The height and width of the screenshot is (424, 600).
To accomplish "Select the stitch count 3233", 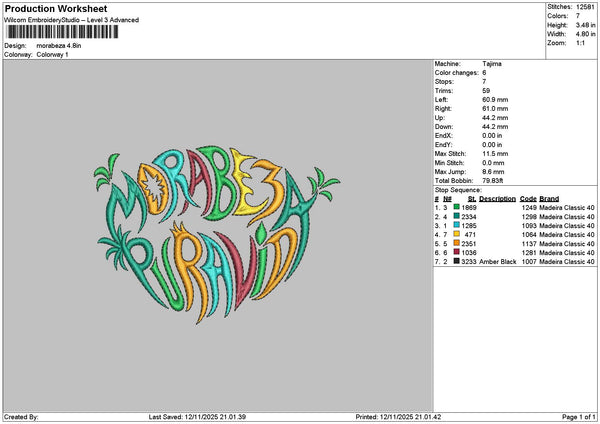I will tap(469, 261).
